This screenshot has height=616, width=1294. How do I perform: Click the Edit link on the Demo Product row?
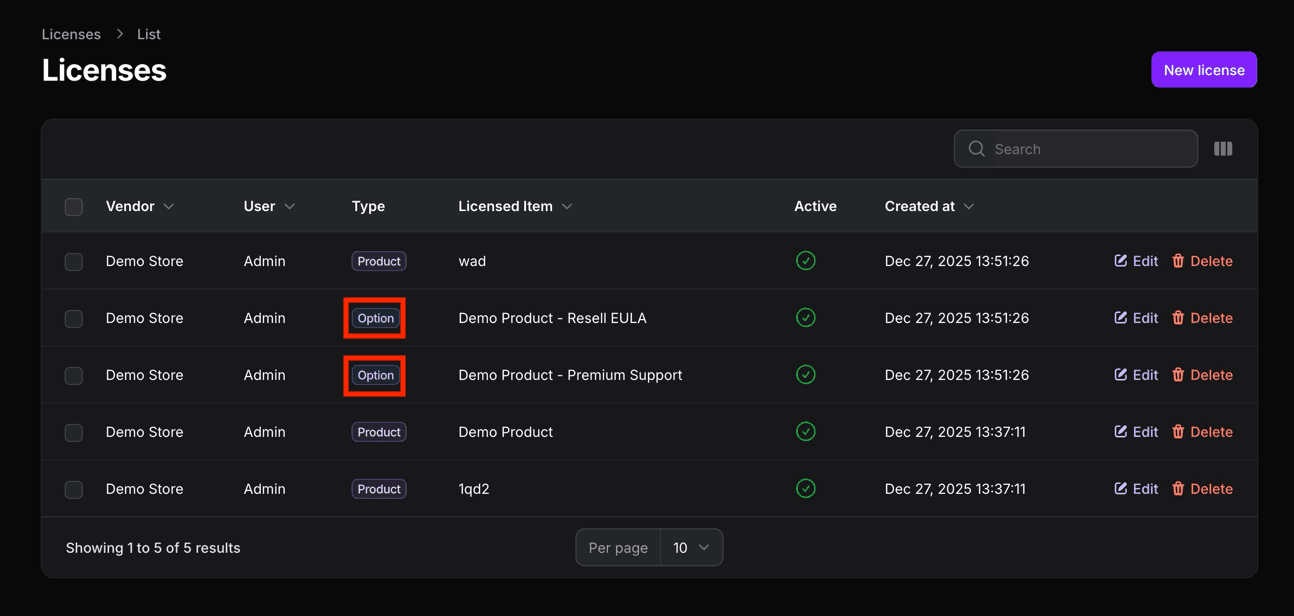click(1136, 431)
